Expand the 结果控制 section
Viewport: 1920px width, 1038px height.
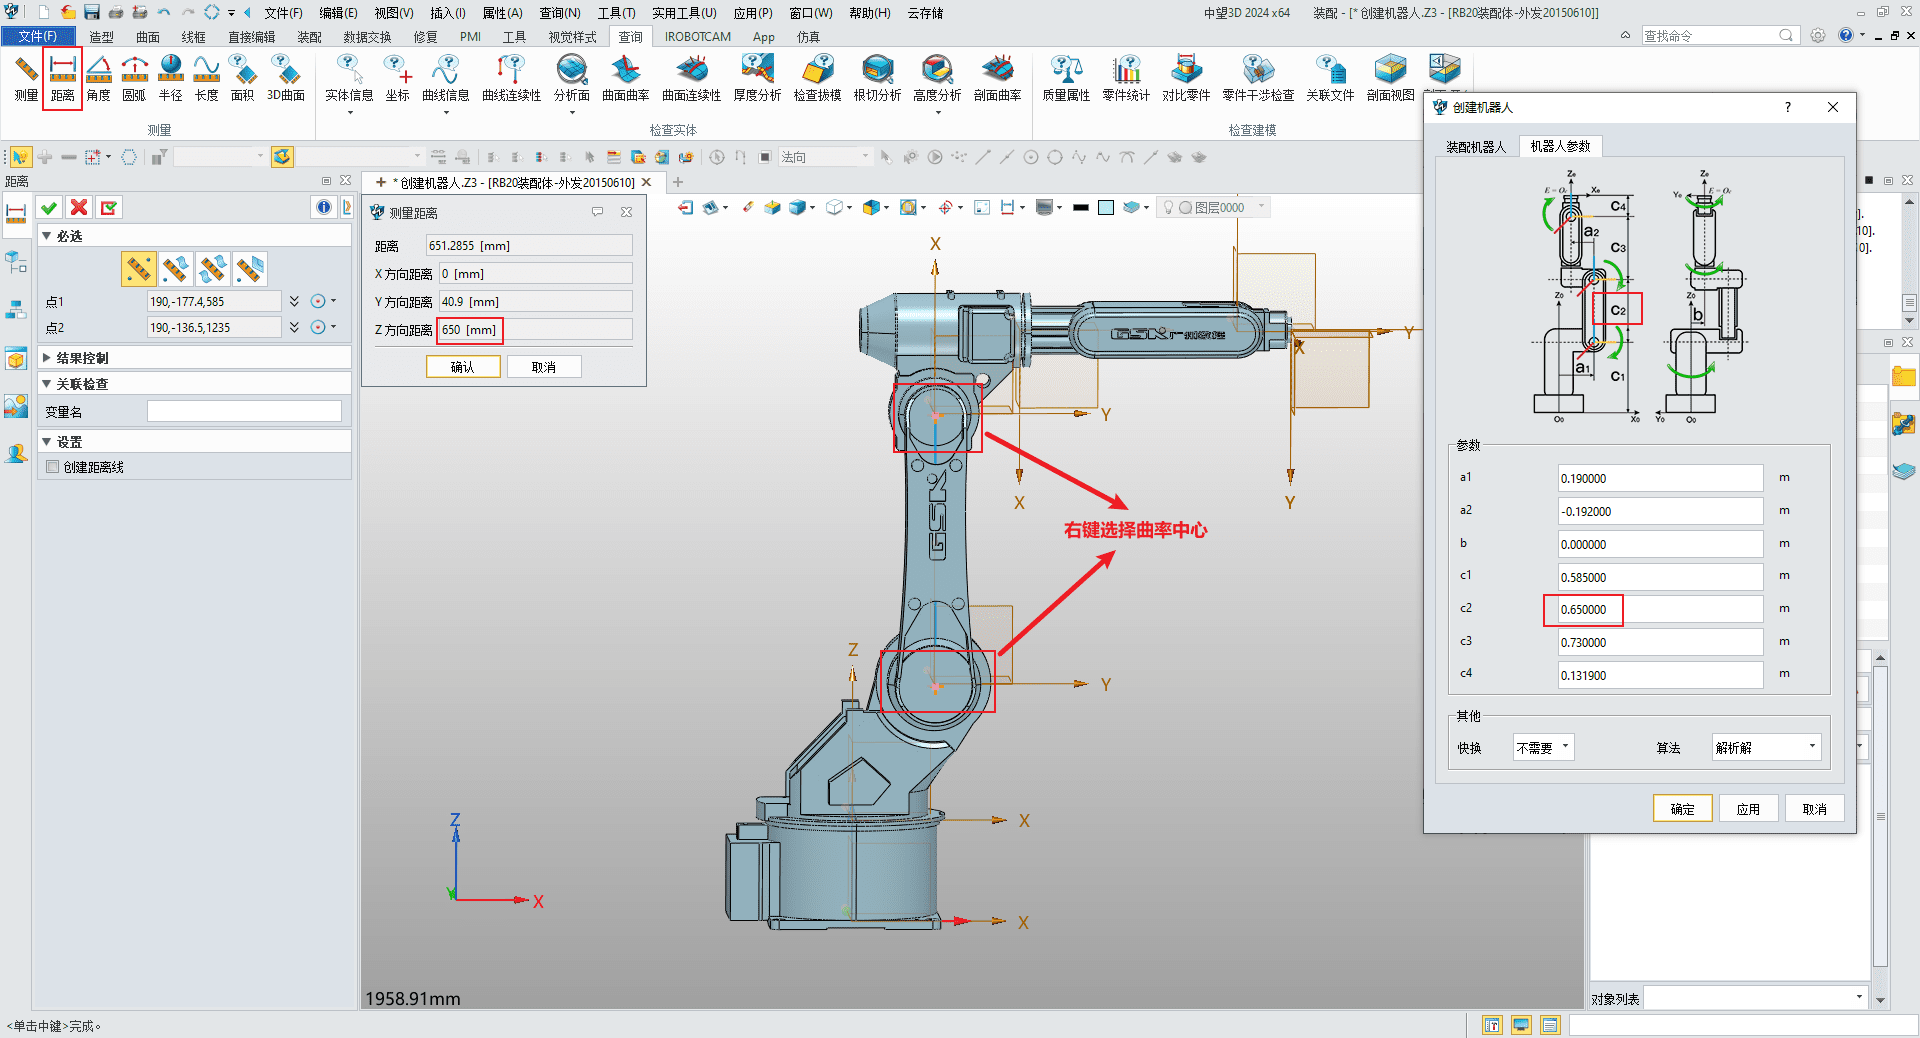[47, 358]
